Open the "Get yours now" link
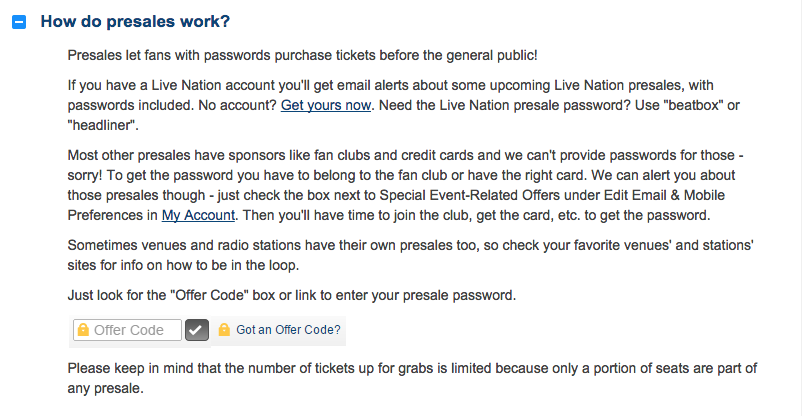Screen dimensions: 802x416 pyautogui.click(x=325, y=104)
